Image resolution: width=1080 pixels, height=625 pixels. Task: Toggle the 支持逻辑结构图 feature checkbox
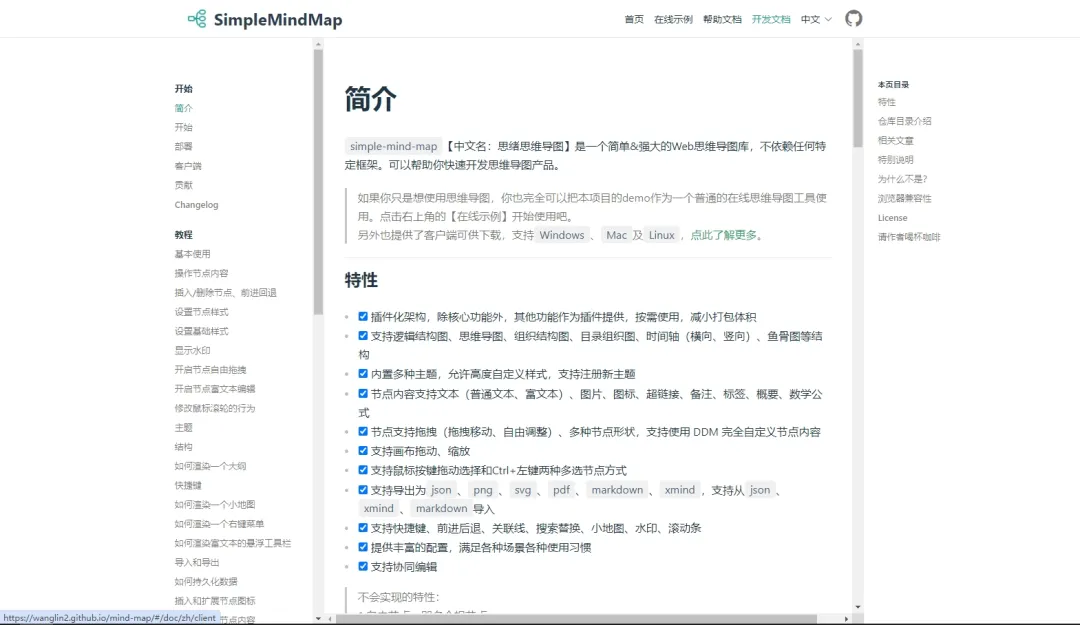(363, 336)
